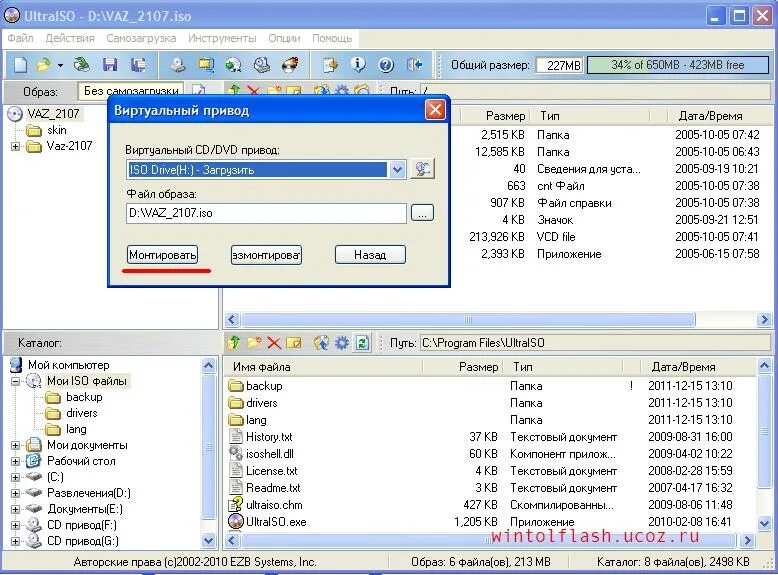
Task: Click the Mount to virtual drive icon
Action: pyautogui.click(x=261, y=64)
